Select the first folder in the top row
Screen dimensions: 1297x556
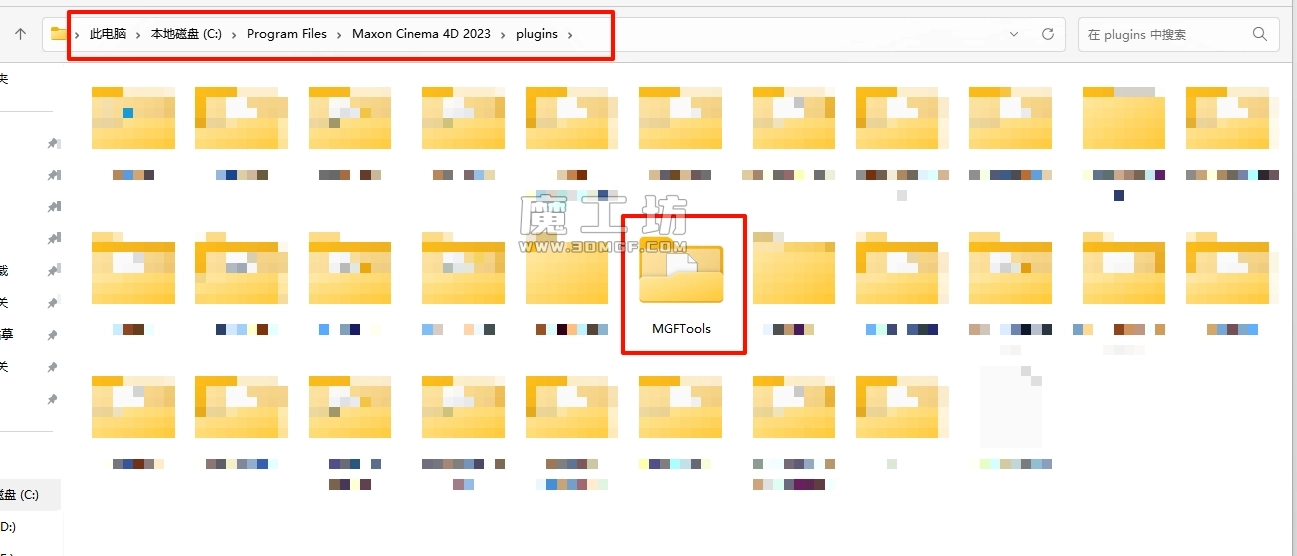(133, 118)
